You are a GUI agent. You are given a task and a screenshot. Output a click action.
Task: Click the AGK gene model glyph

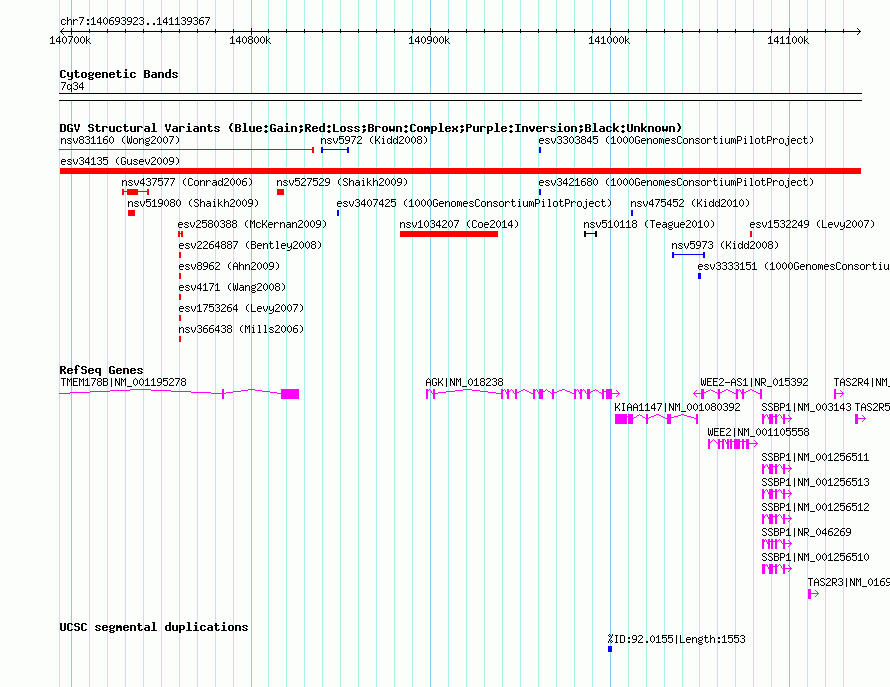(x=523, y=393)
